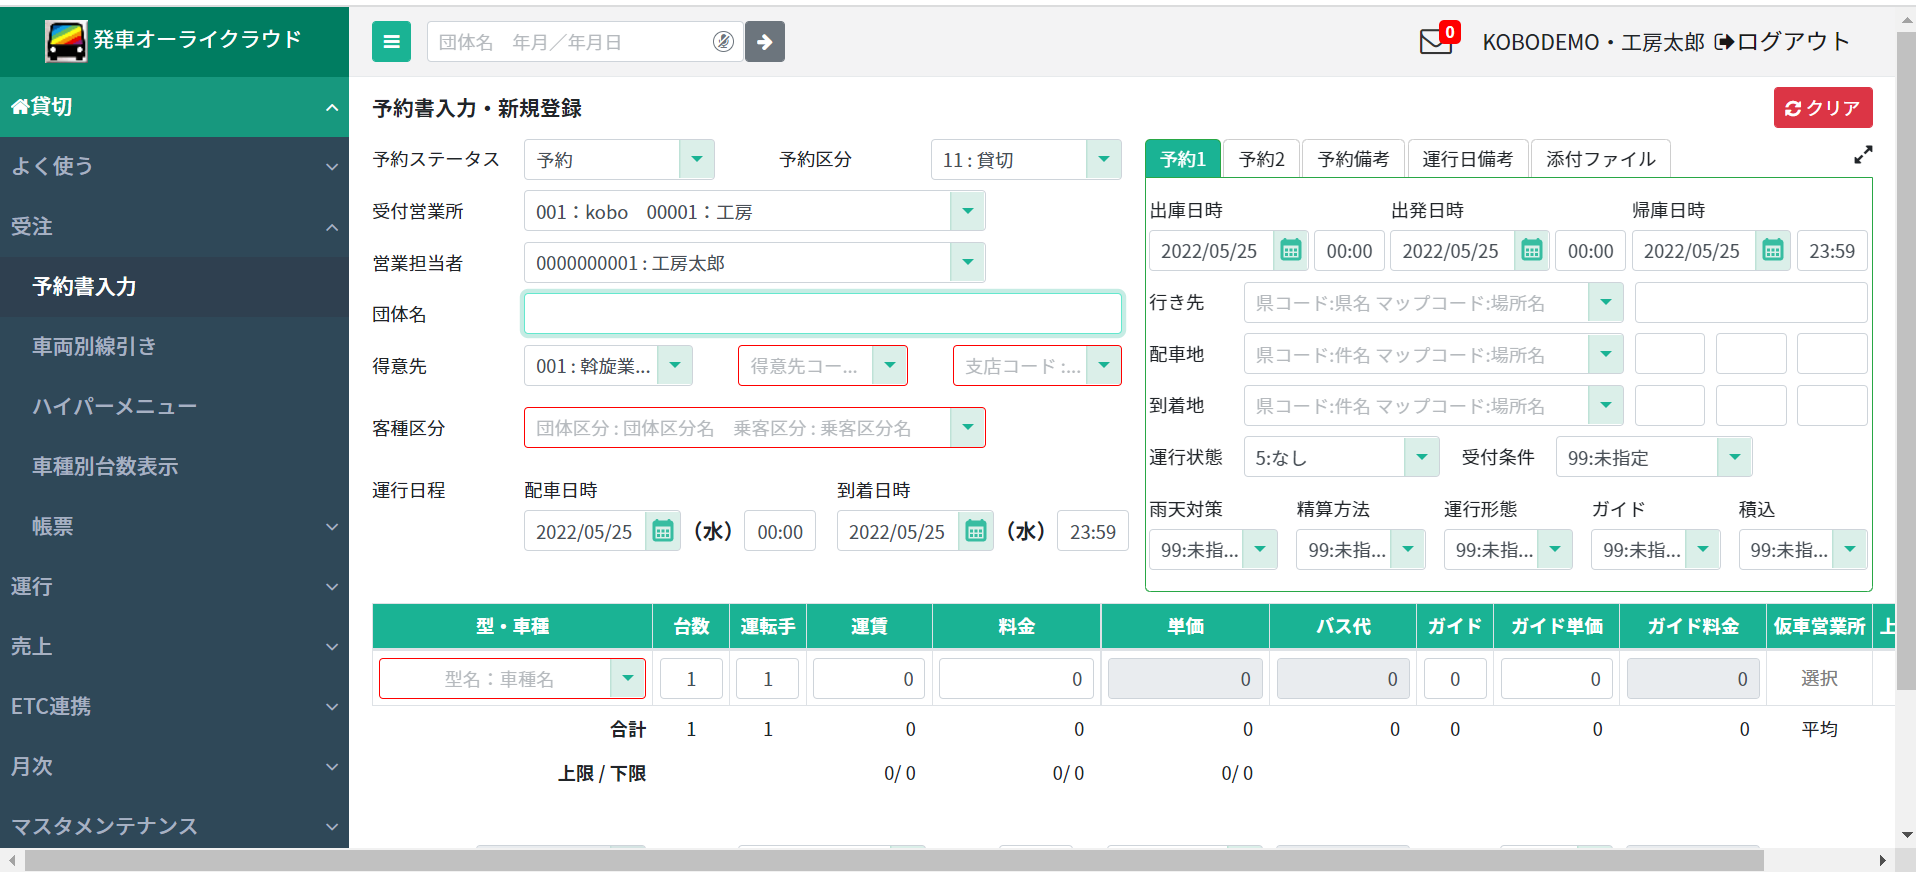
Task: Open calendar for 到着日時 date
Action: click(x=975, y=531)
